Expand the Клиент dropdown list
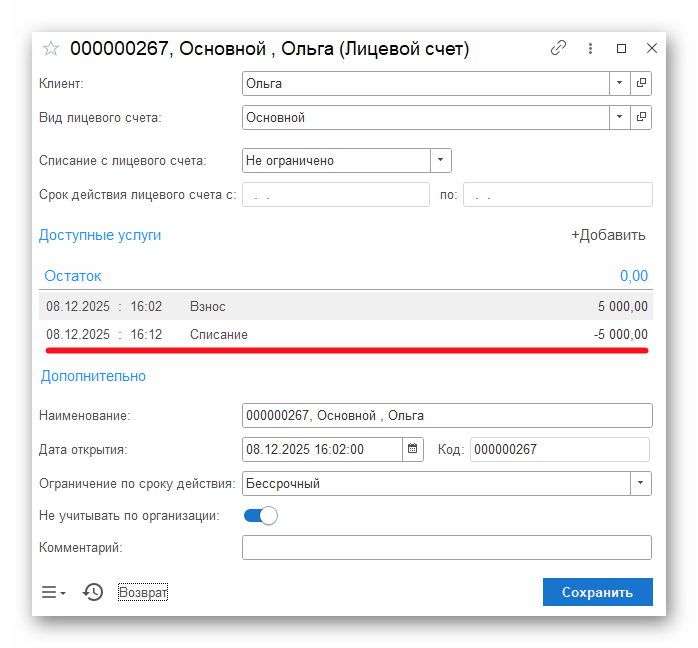698x648 pixels. (x=620, y=83)
